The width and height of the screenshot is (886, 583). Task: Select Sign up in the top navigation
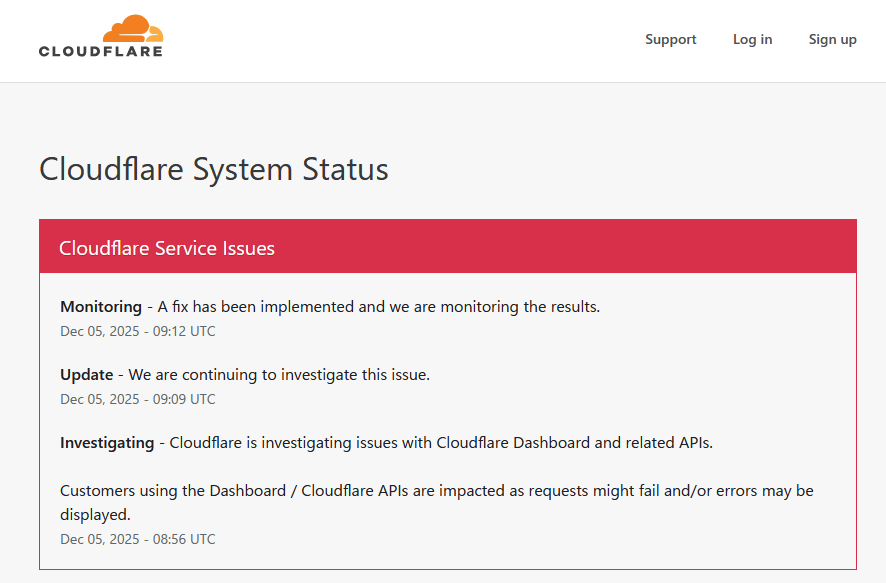tap(832, 39)
